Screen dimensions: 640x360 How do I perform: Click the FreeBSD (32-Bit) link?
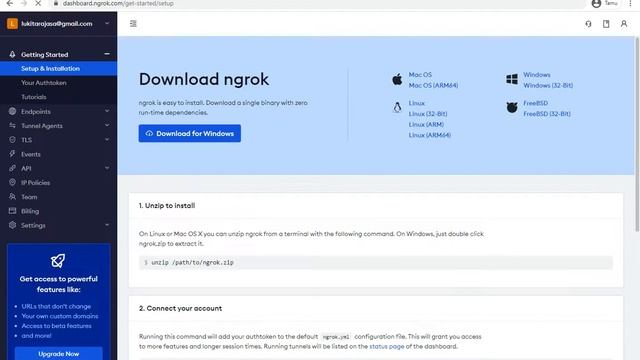click(547, 114)
